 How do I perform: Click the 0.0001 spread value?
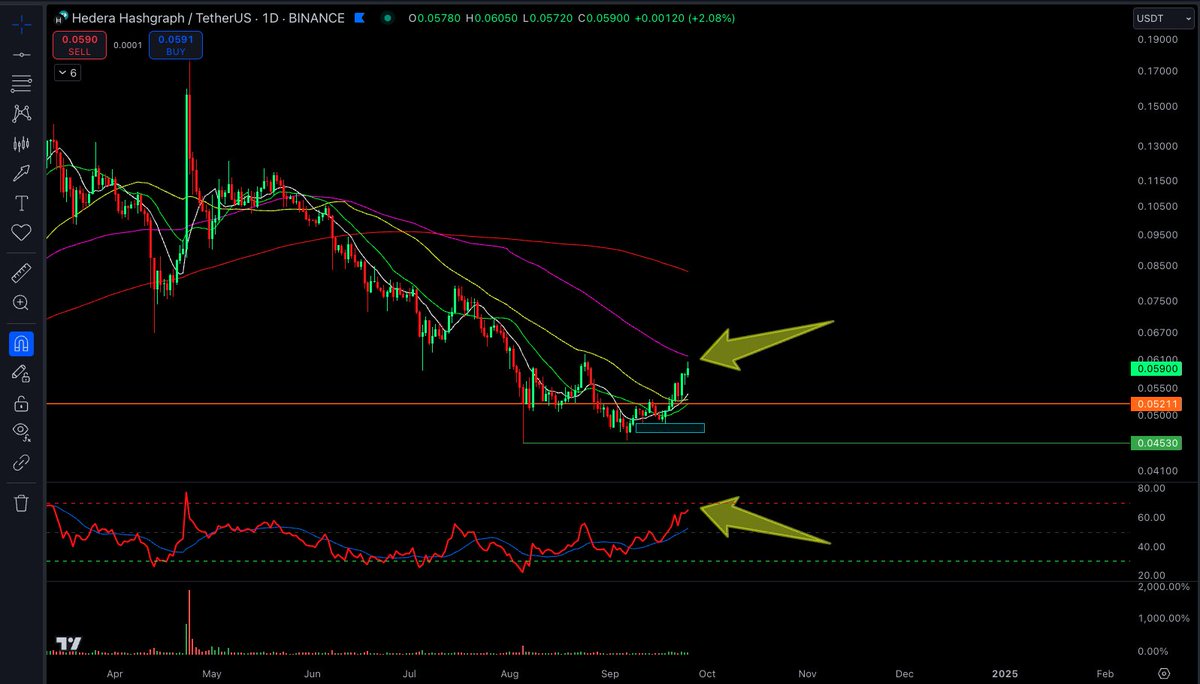click(128, 45)
